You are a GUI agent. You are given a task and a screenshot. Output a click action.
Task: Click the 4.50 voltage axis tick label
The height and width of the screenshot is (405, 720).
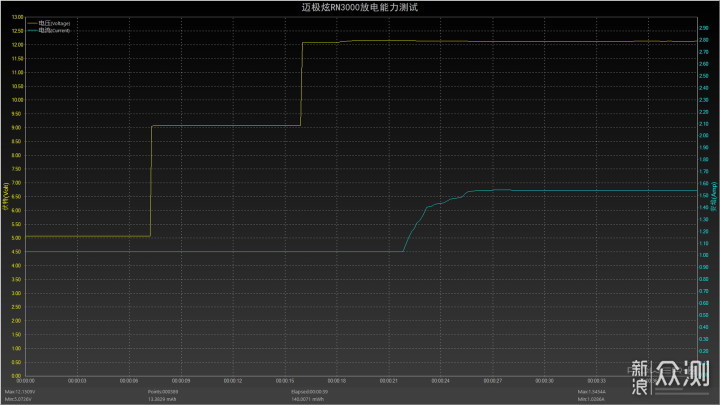17,252
